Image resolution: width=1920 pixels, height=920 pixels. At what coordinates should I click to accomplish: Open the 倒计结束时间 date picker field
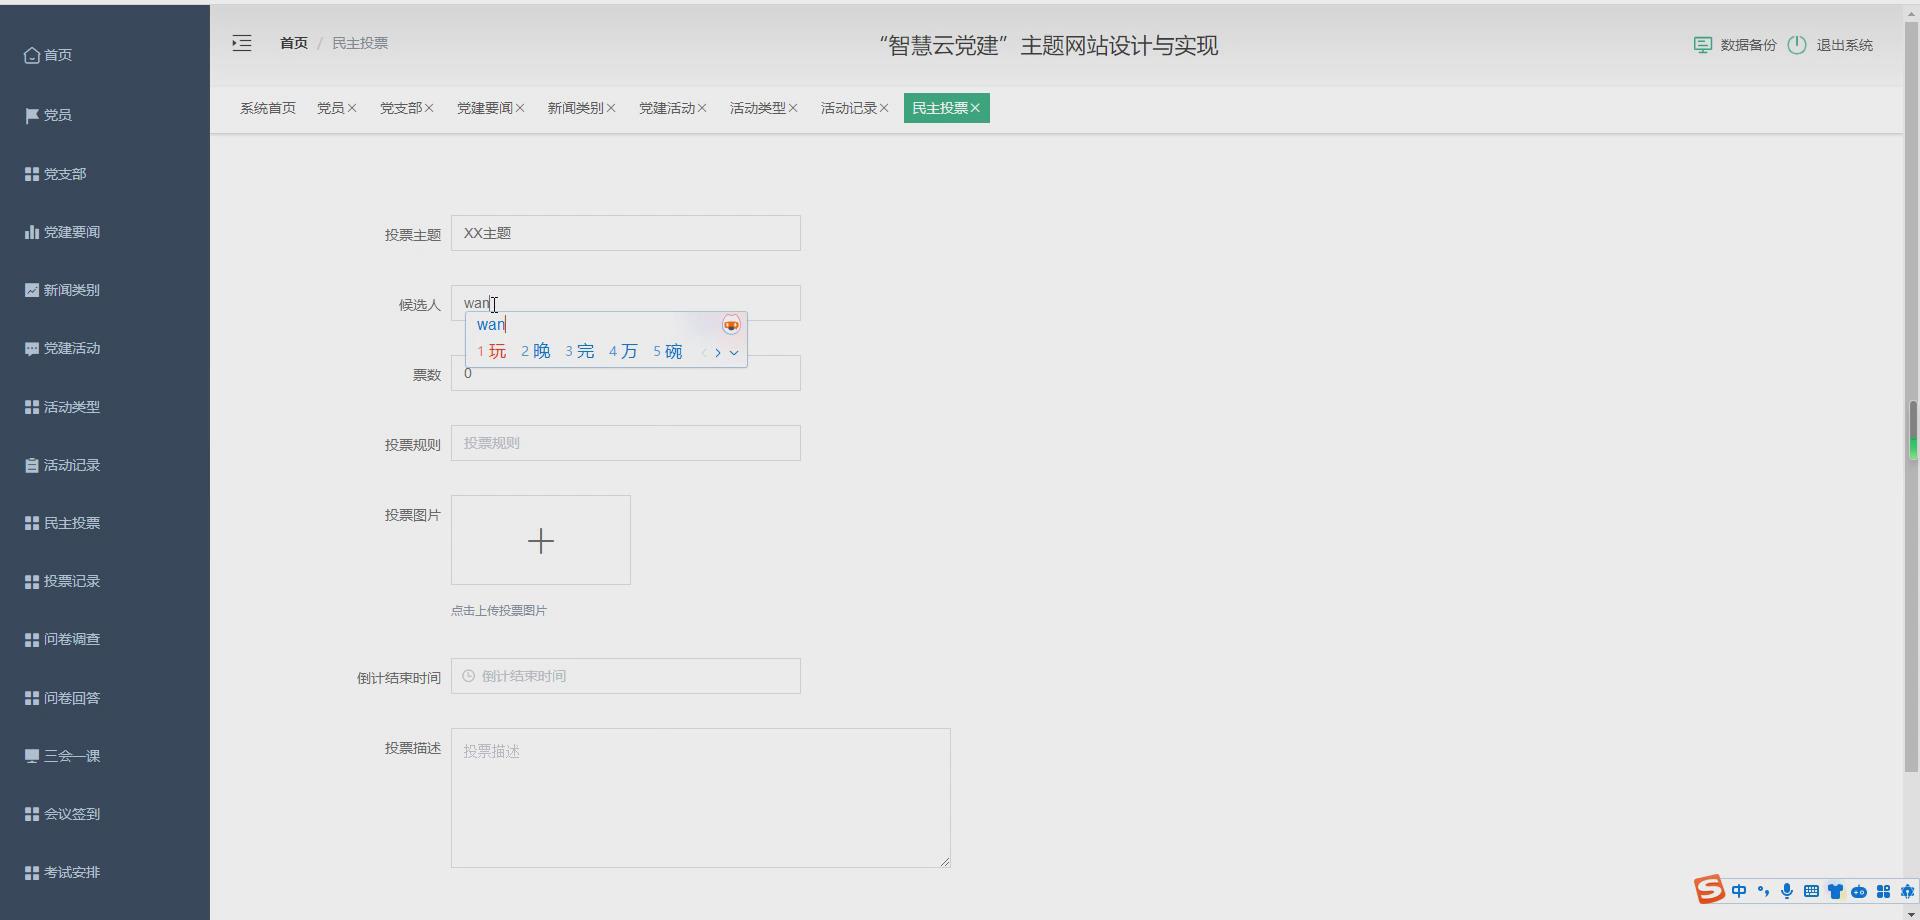[626, 676]
